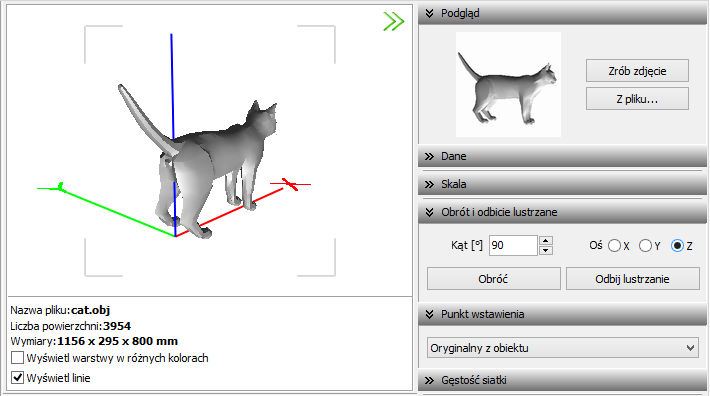Screen dimensions: 710x396
Task: Click the green double-arrow collapse icon
Action: [393, 21]
